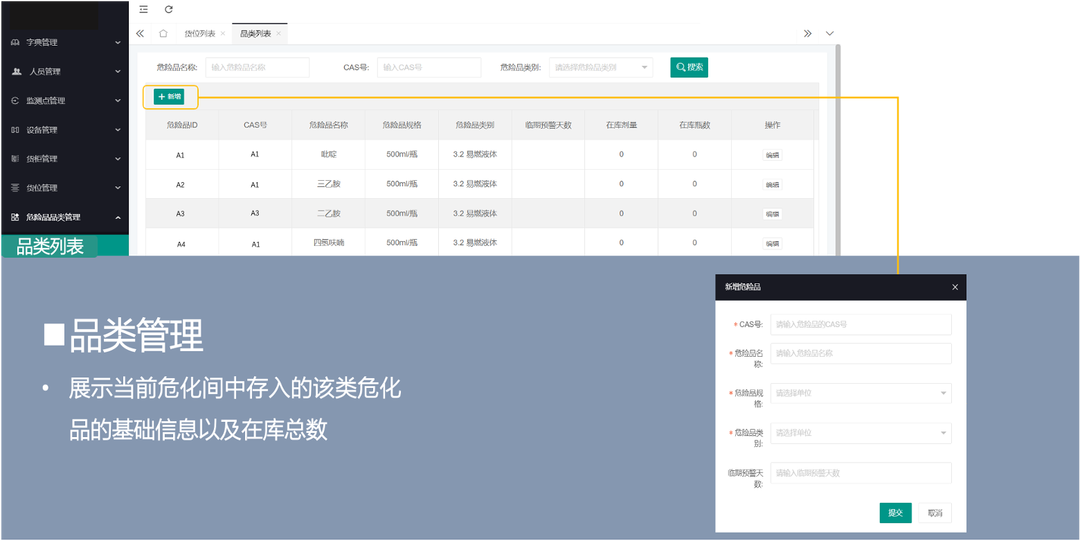This screenshot has width=1080, height=541.
Task: Expand 设备管理 using its chevron
Action: [x=118, y=130]
